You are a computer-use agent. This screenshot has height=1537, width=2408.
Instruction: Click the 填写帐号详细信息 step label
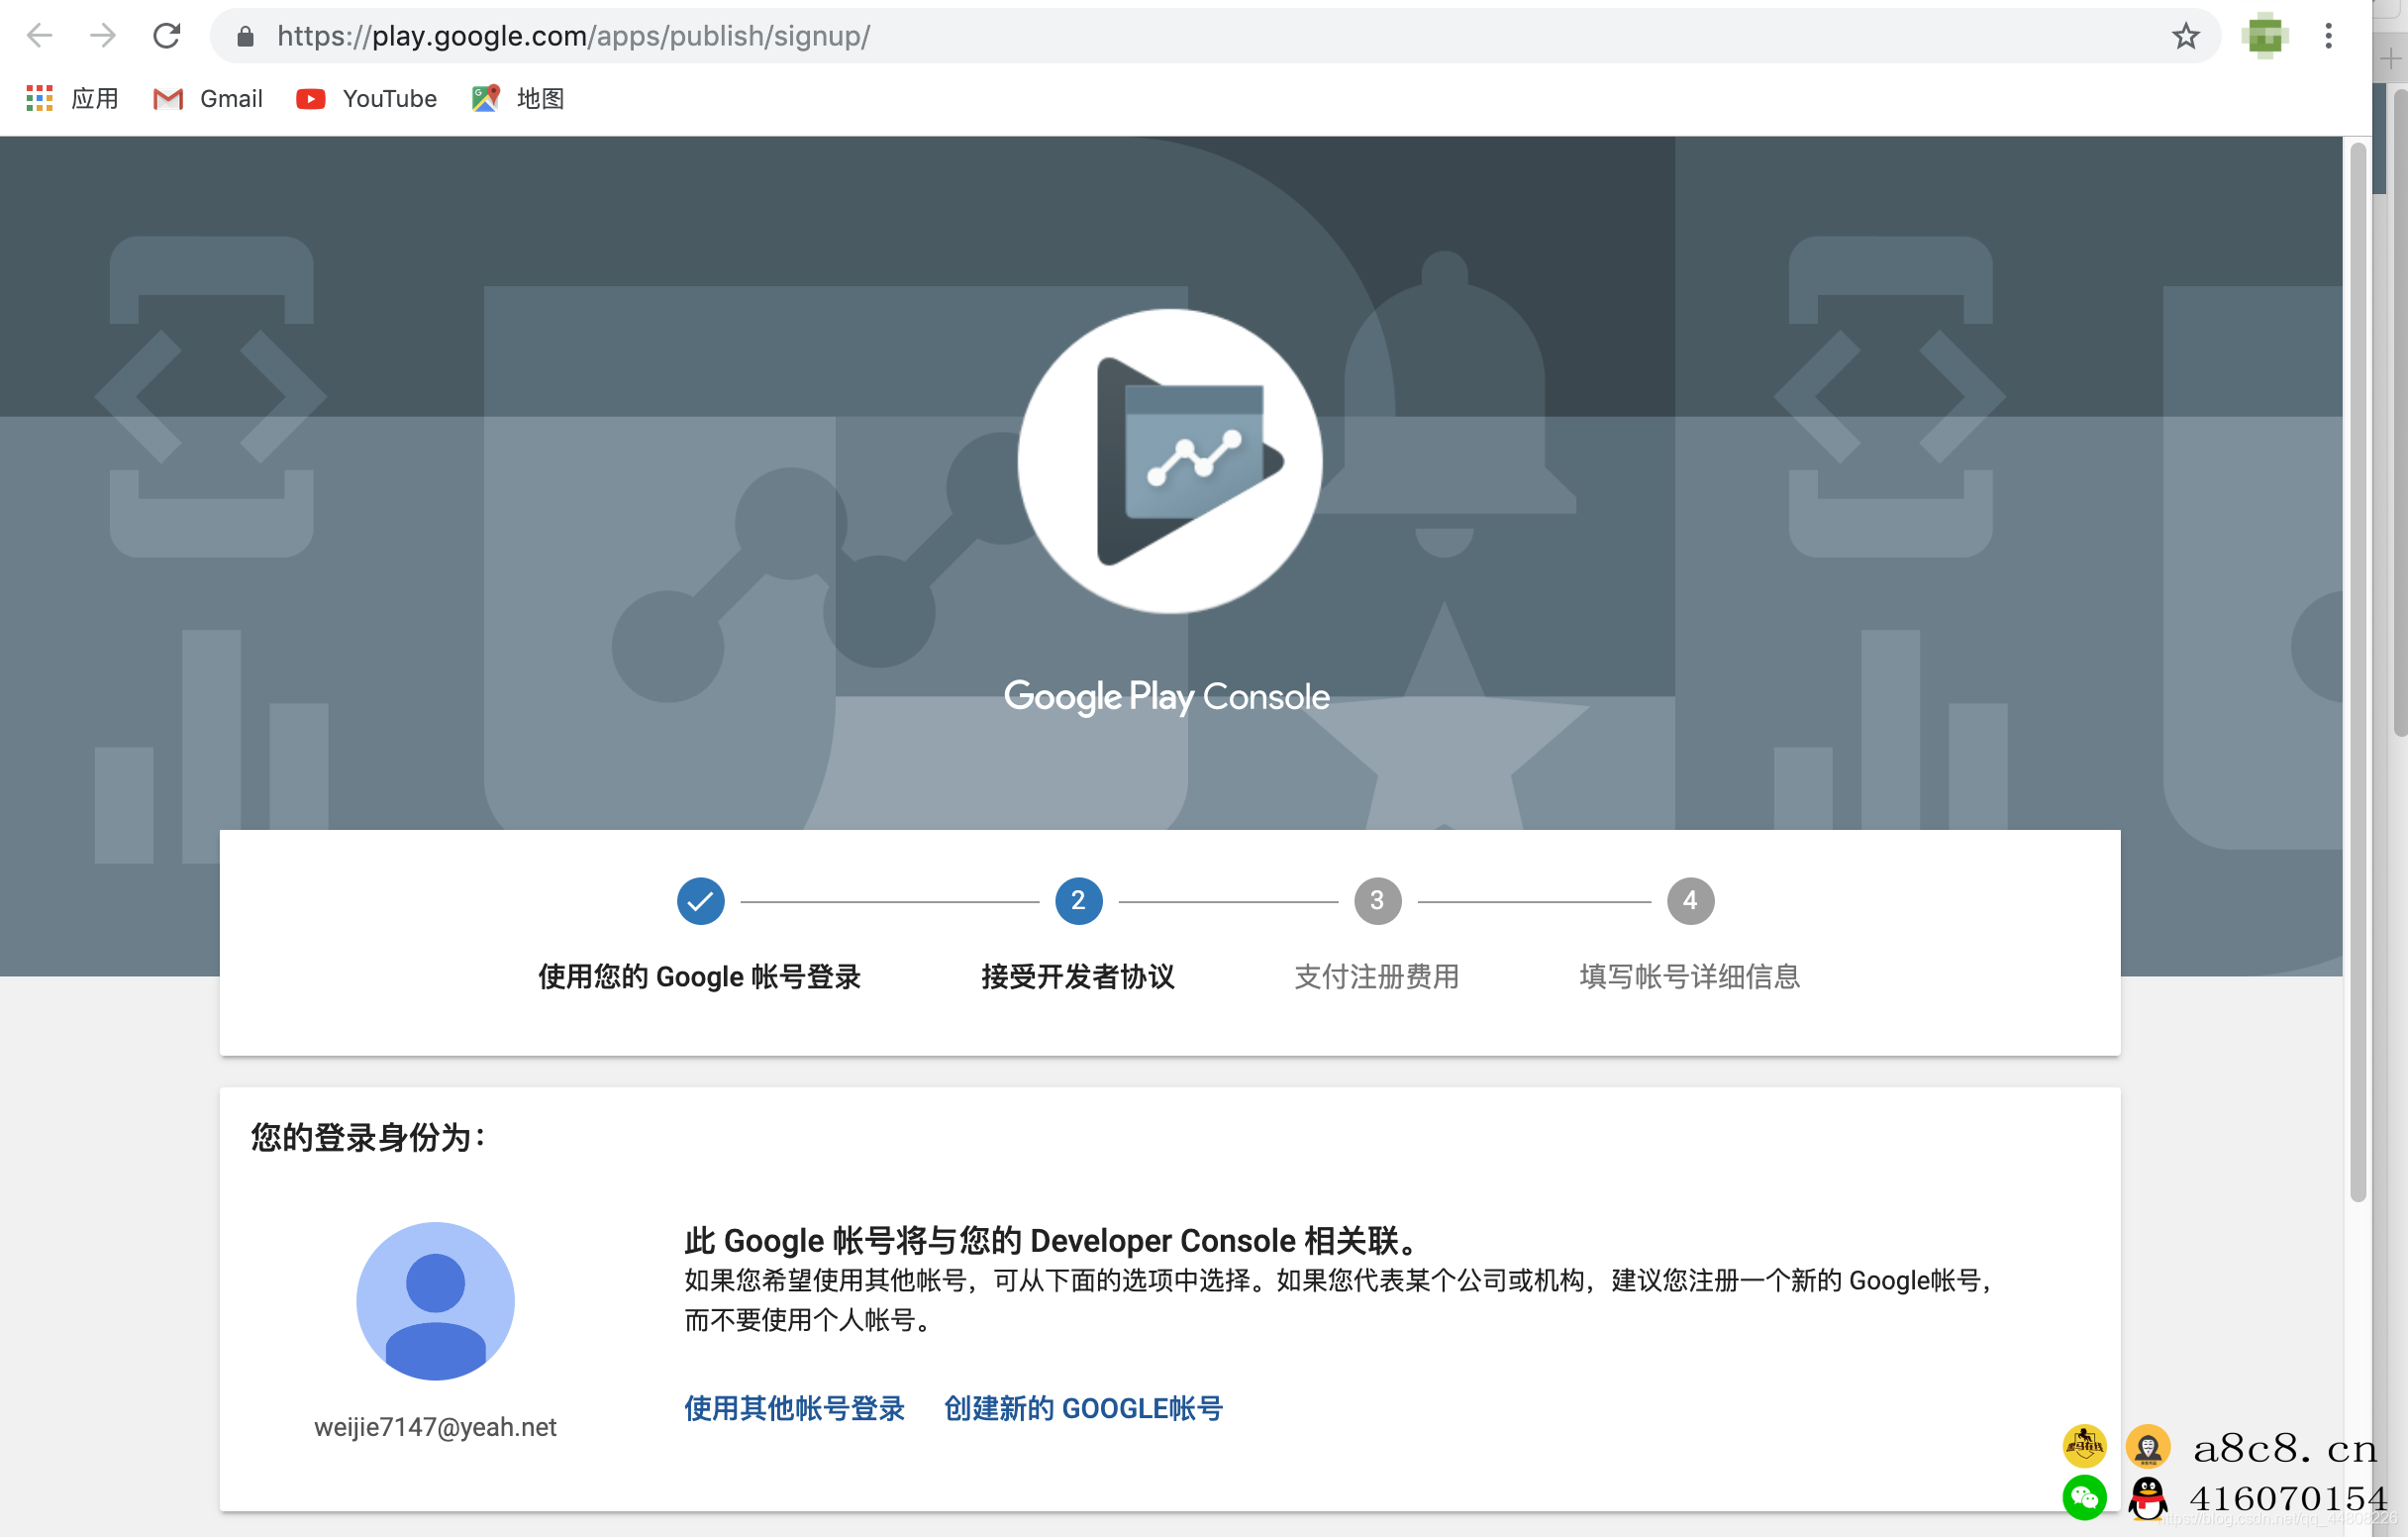1690,976
